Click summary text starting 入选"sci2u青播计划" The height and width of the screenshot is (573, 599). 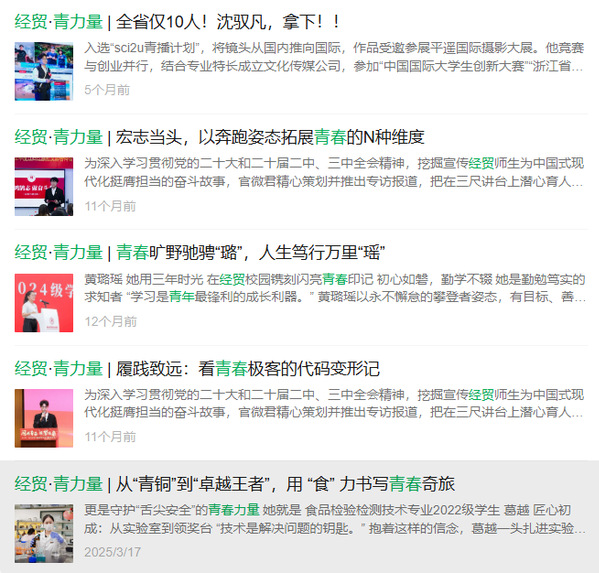click(334, 57)
